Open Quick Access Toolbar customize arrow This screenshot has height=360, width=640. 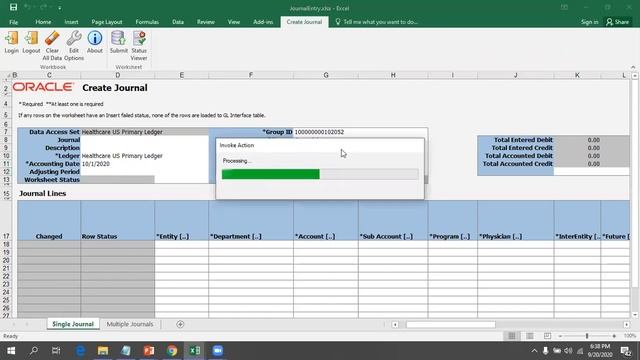click(60, 8)
